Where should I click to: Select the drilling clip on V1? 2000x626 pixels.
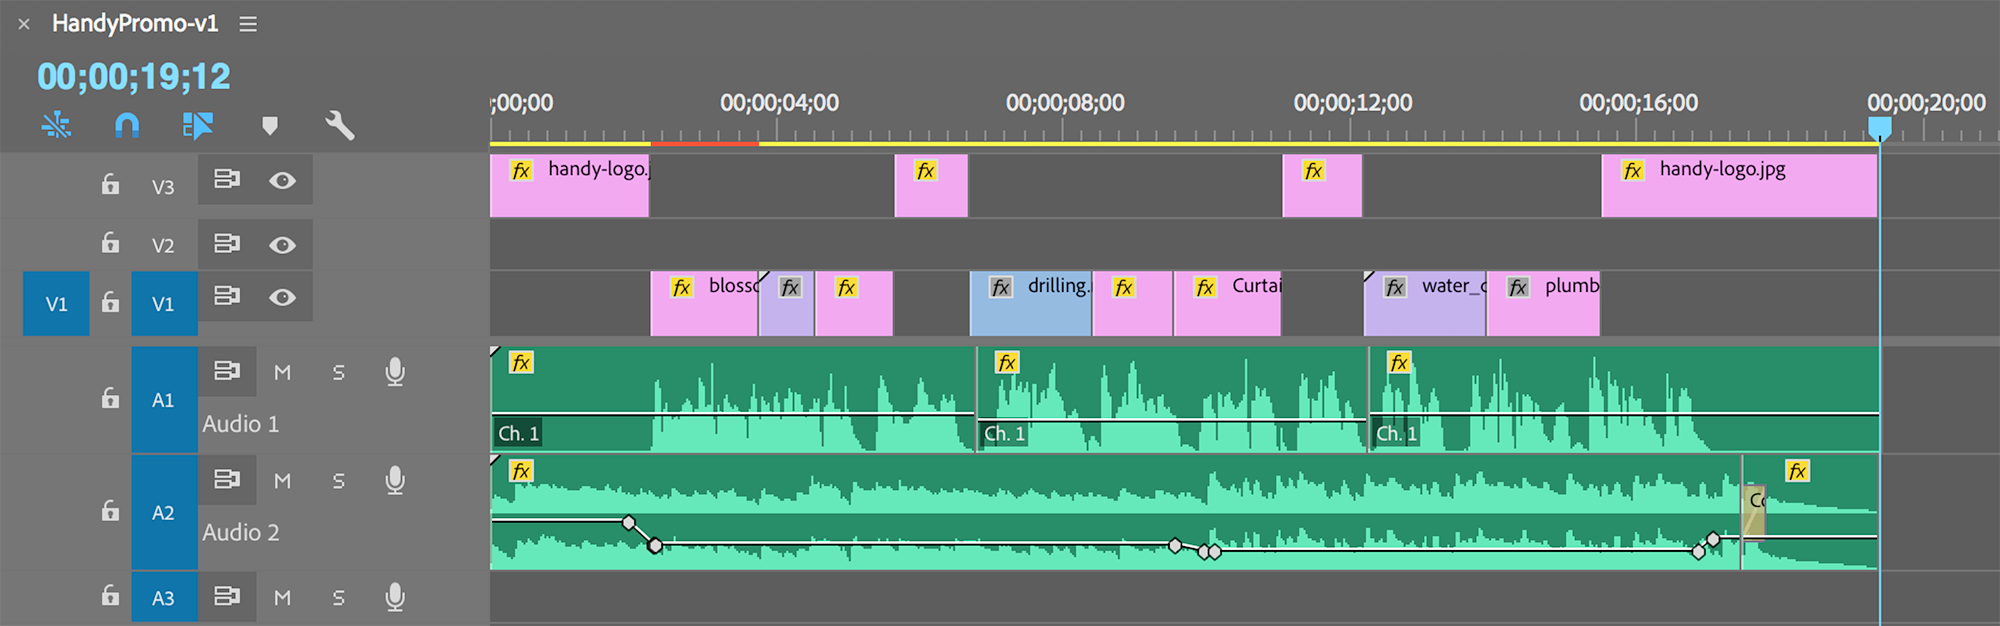1030,304
